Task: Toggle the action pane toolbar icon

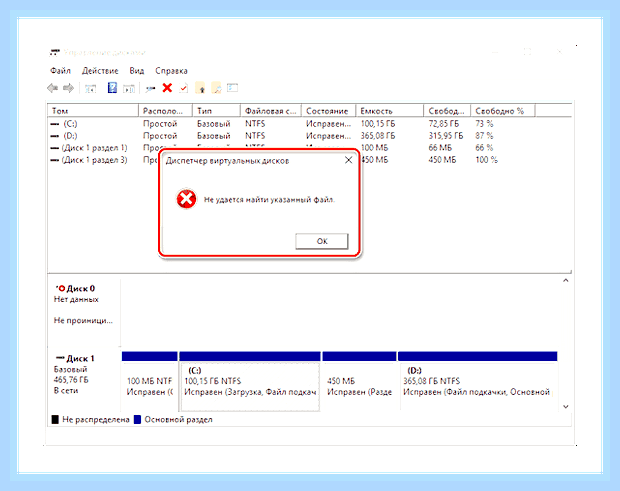Action: point(129,89)
